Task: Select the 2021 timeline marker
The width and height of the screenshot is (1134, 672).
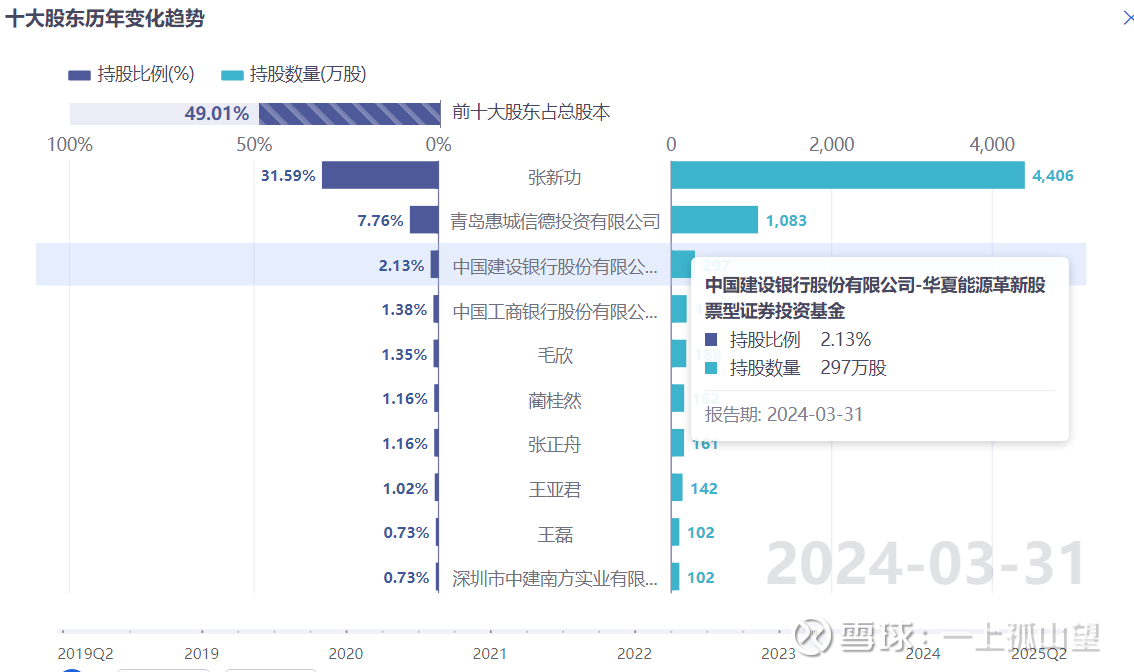Action: coord(490,653)
